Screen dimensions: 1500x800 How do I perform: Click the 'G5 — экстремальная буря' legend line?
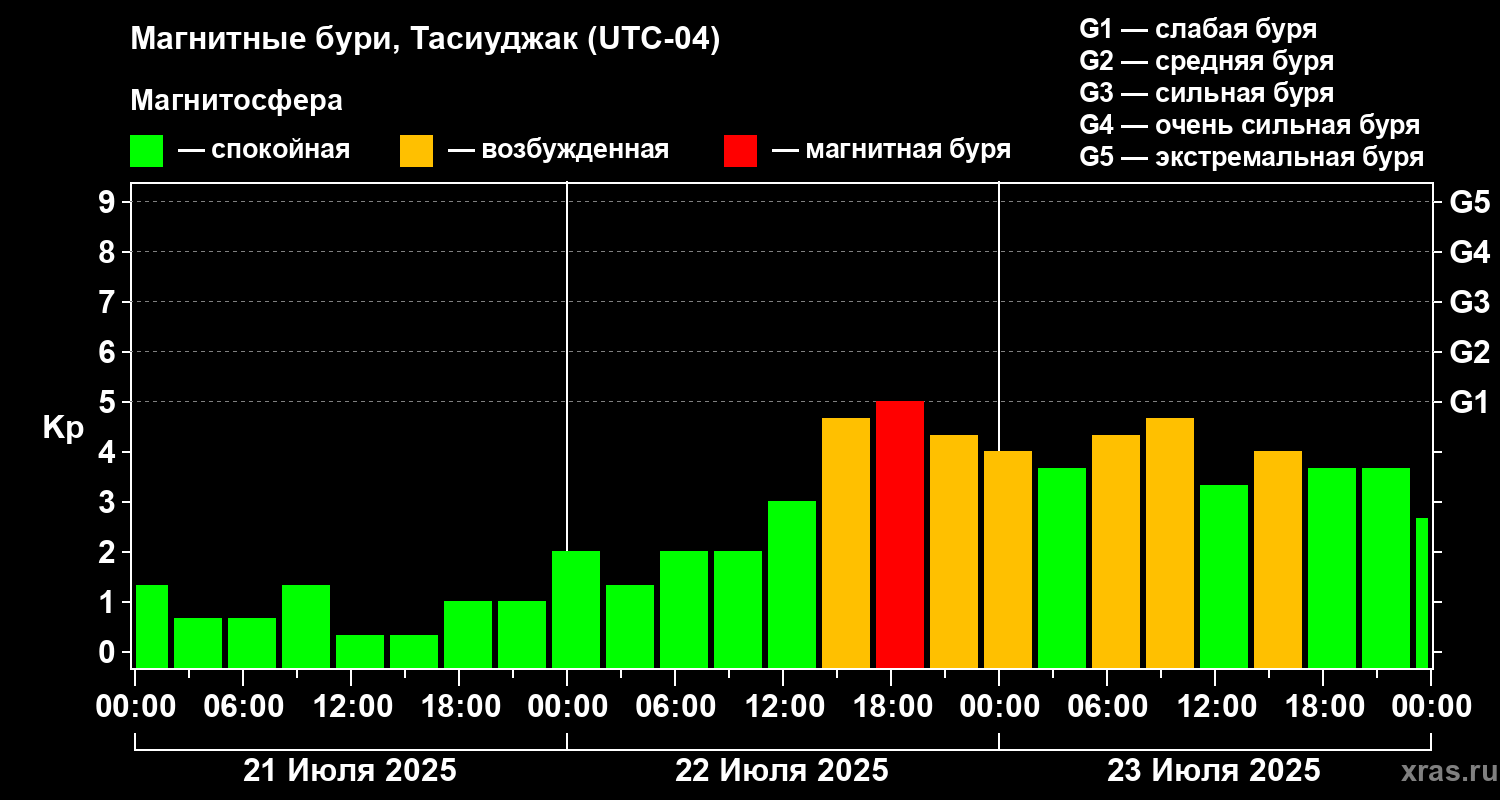1252,157
